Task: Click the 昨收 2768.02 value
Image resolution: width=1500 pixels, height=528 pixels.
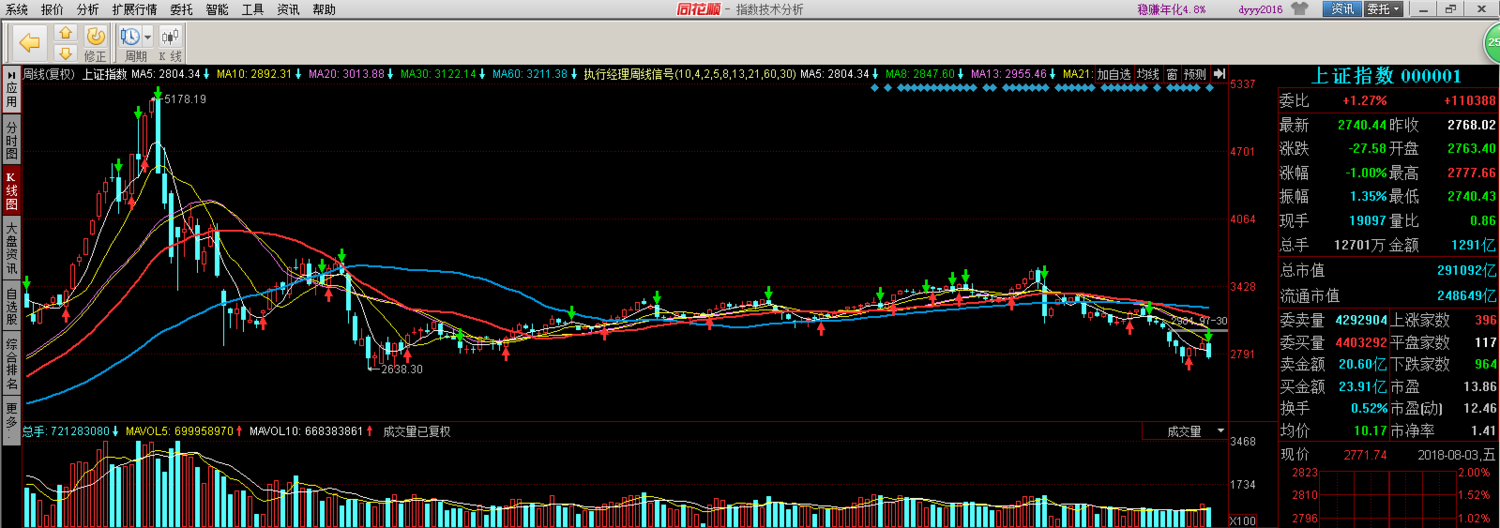Action: 1472,125
